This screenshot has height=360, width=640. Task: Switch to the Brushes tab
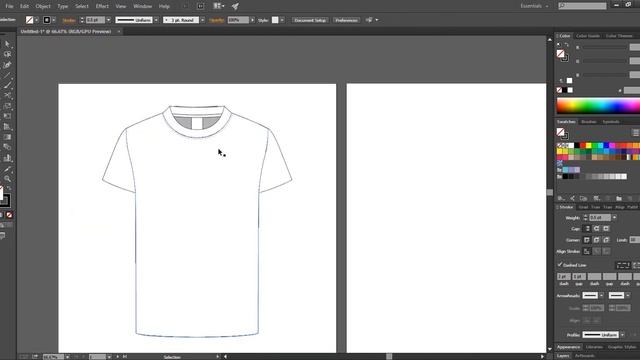(589, 122)
